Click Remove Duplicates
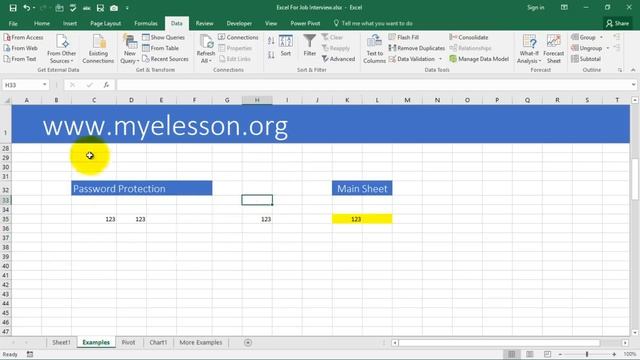 [x=417, y=48]
